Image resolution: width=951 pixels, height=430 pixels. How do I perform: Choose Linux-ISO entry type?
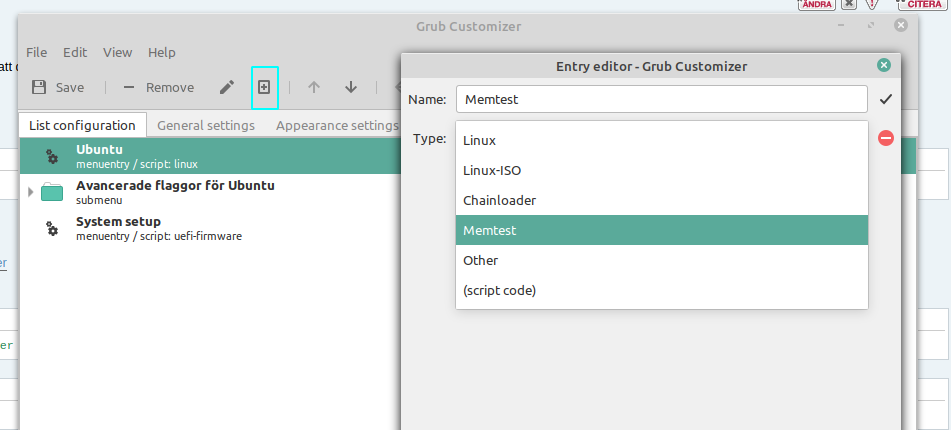coord(662,170)
